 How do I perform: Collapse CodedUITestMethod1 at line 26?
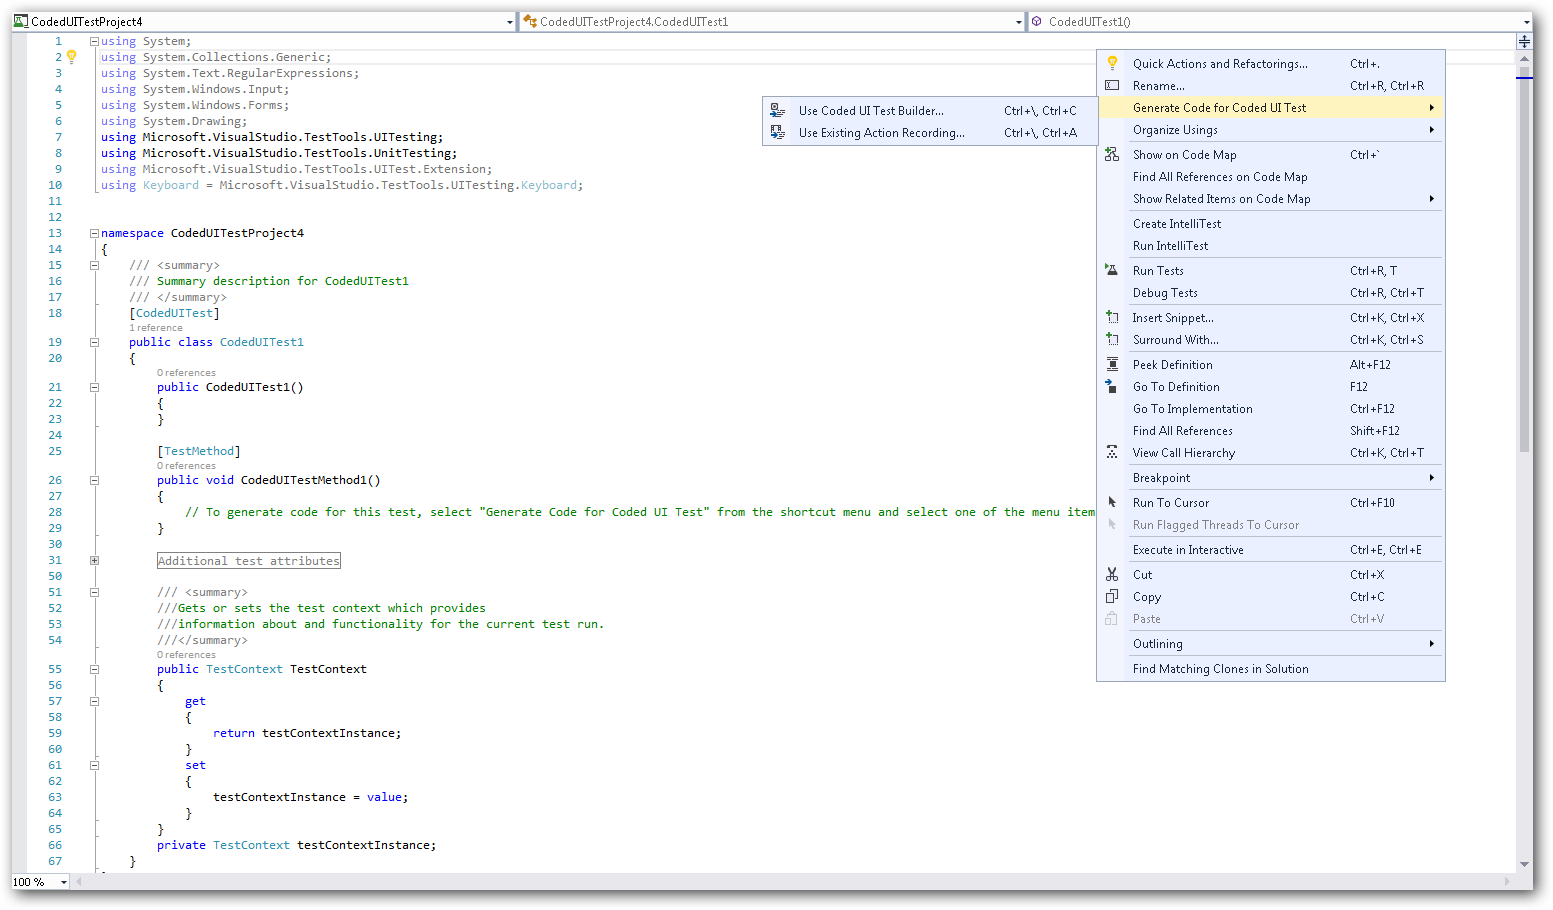click(94, 480)
